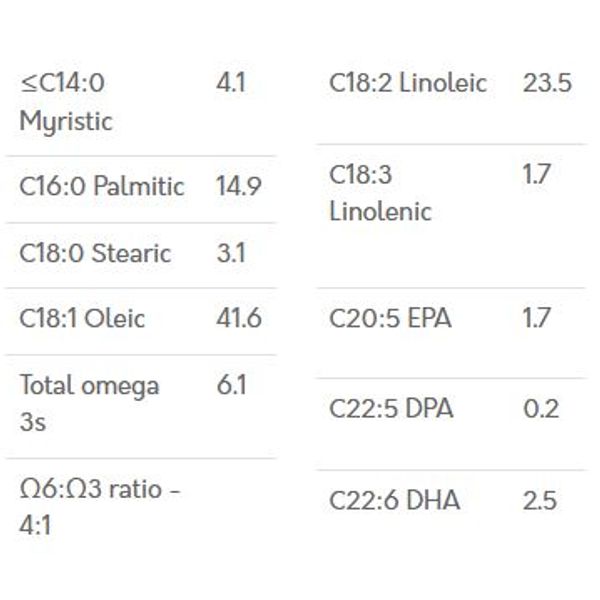The height and width of the screenshot is (600, 600).
Task: Click the Total omega 3s label
Action: click(x=89, y=403)
